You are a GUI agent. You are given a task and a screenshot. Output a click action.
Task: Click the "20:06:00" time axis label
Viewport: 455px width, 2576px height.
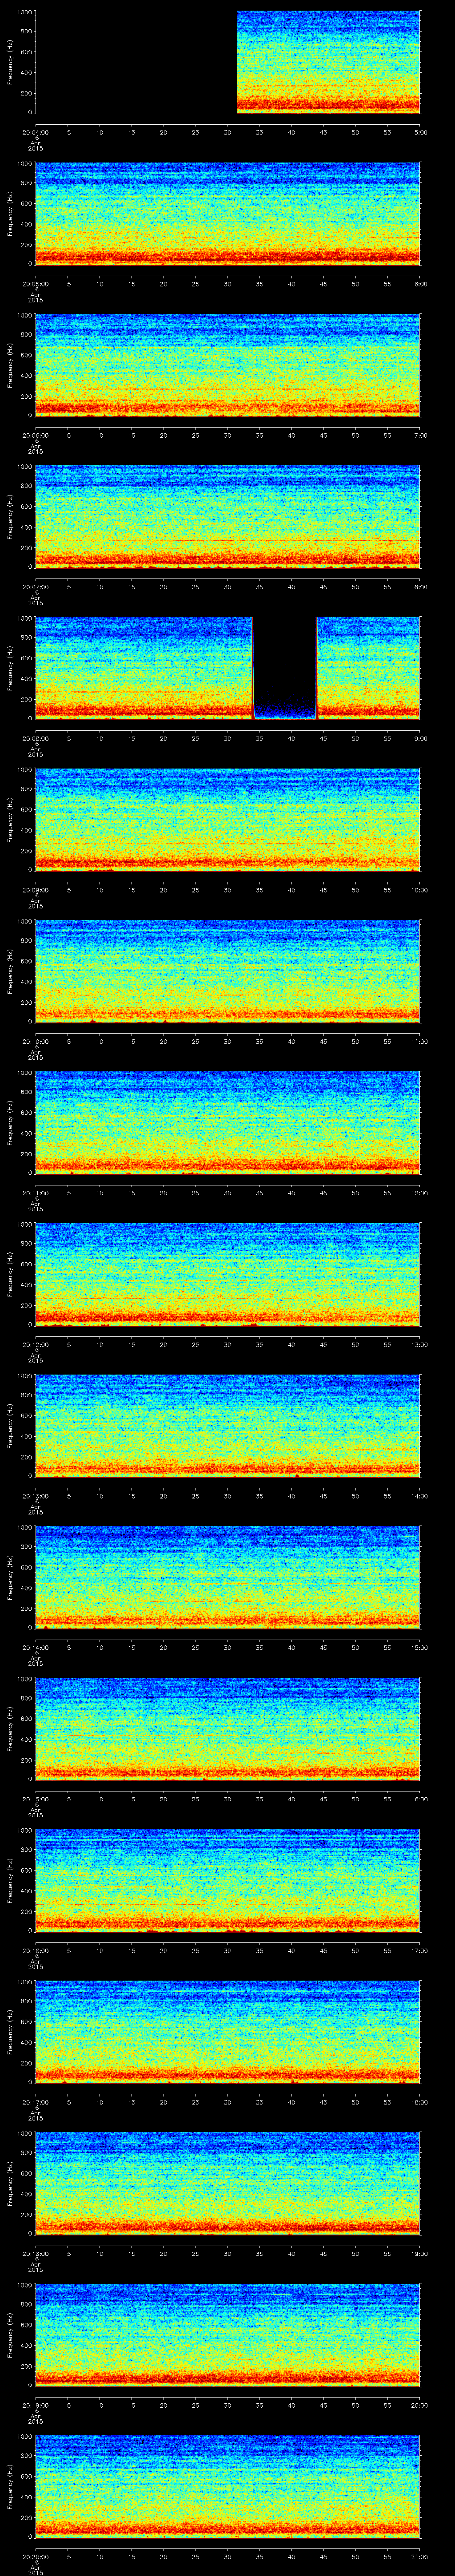[35, 435]
